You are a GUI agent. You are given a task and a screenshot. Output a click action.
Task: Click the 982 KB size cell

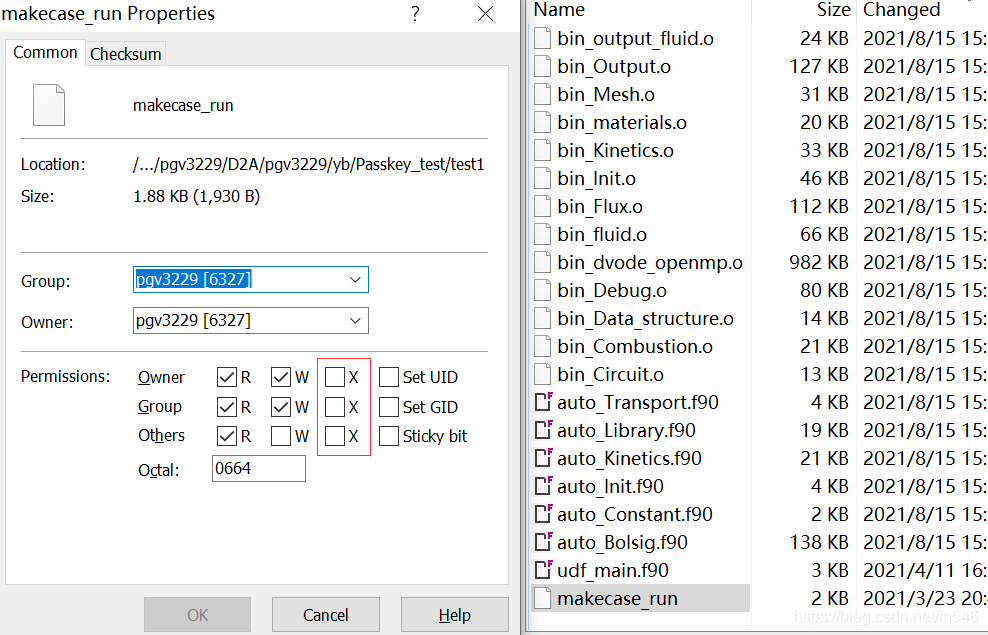(819, 262)
